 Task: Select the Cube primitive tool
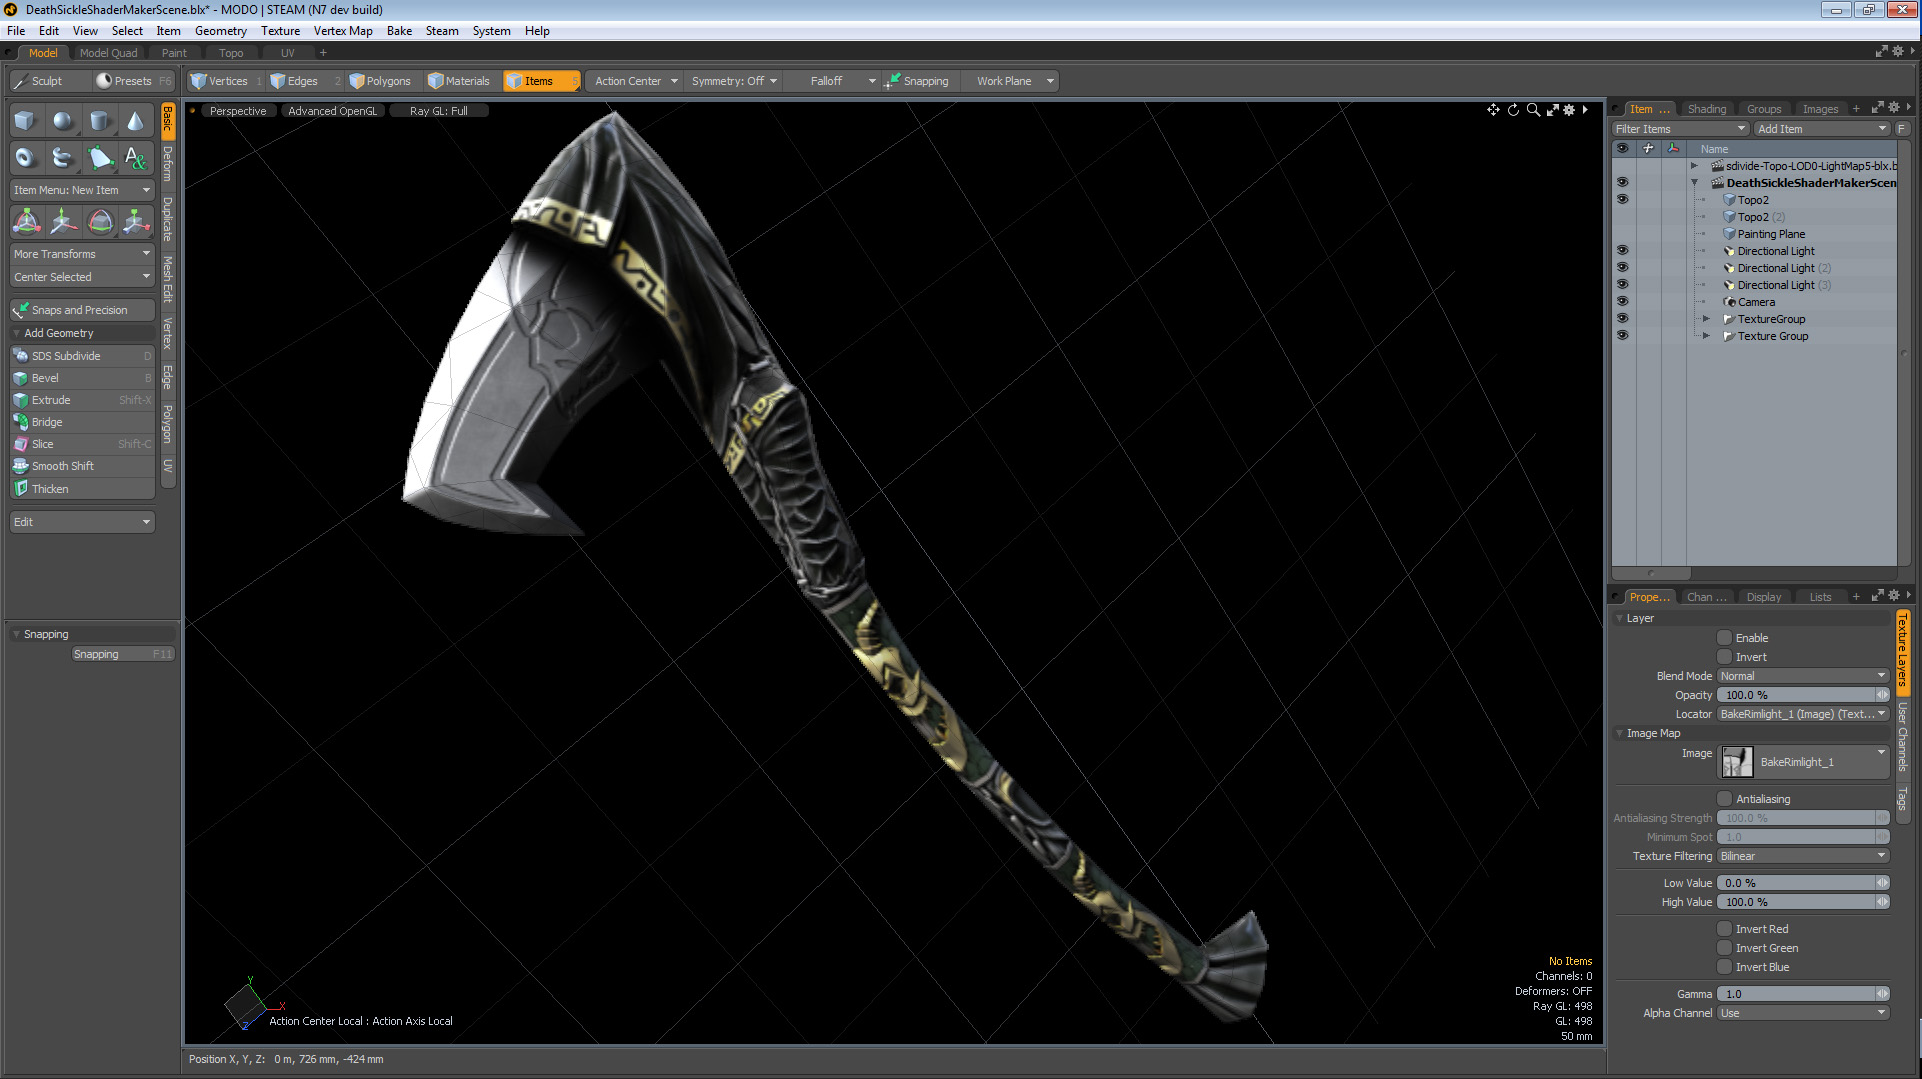pyautogui.click(x=25, y=121)
